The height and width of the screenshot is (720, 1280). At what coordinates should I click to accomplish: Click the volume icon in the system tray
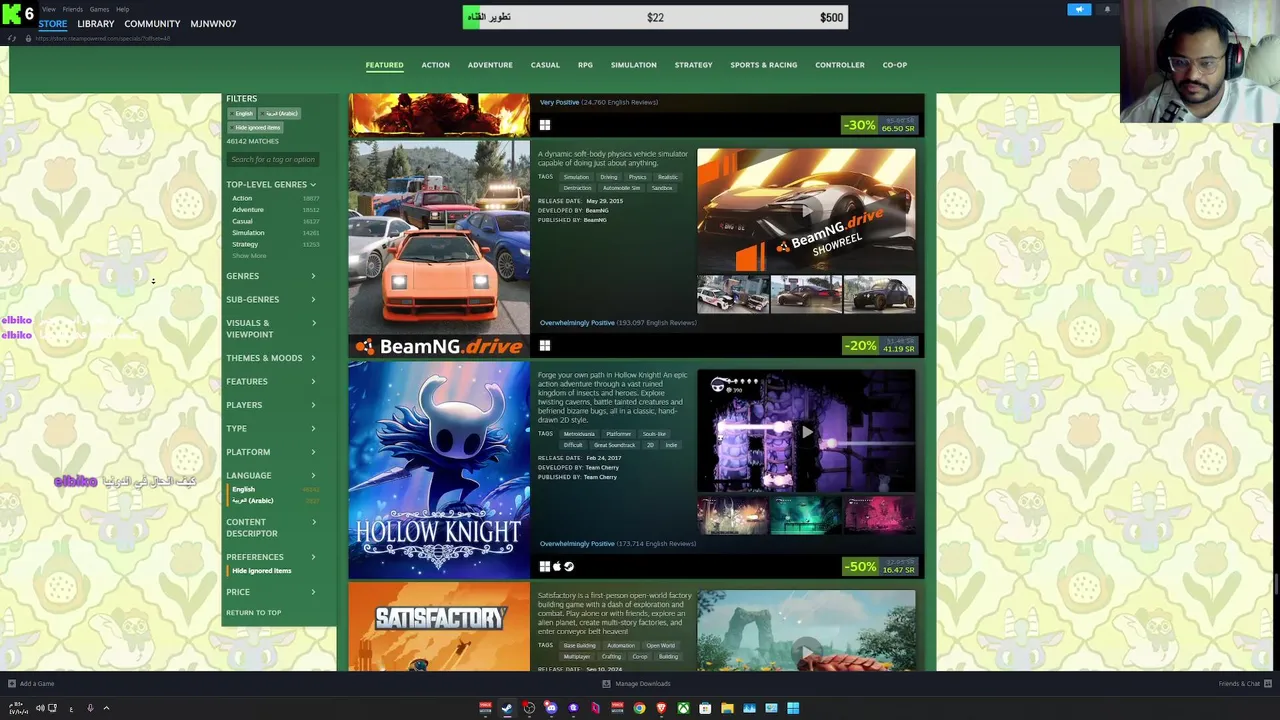click(x=40, y=708)
